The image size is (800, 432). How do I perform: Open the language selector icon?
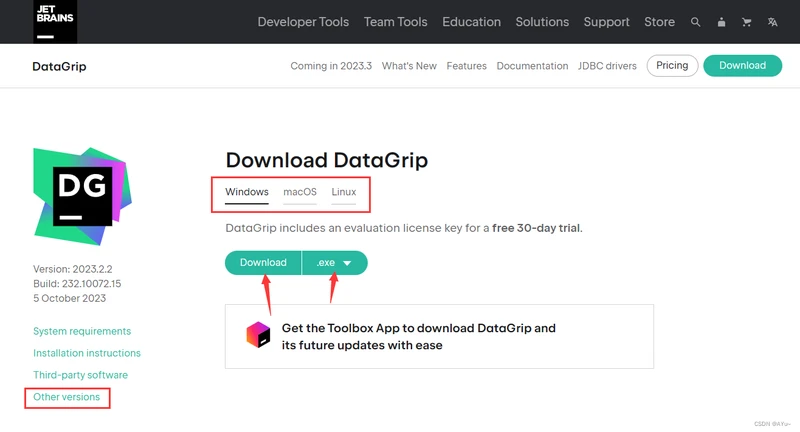(x=772, y=22)
